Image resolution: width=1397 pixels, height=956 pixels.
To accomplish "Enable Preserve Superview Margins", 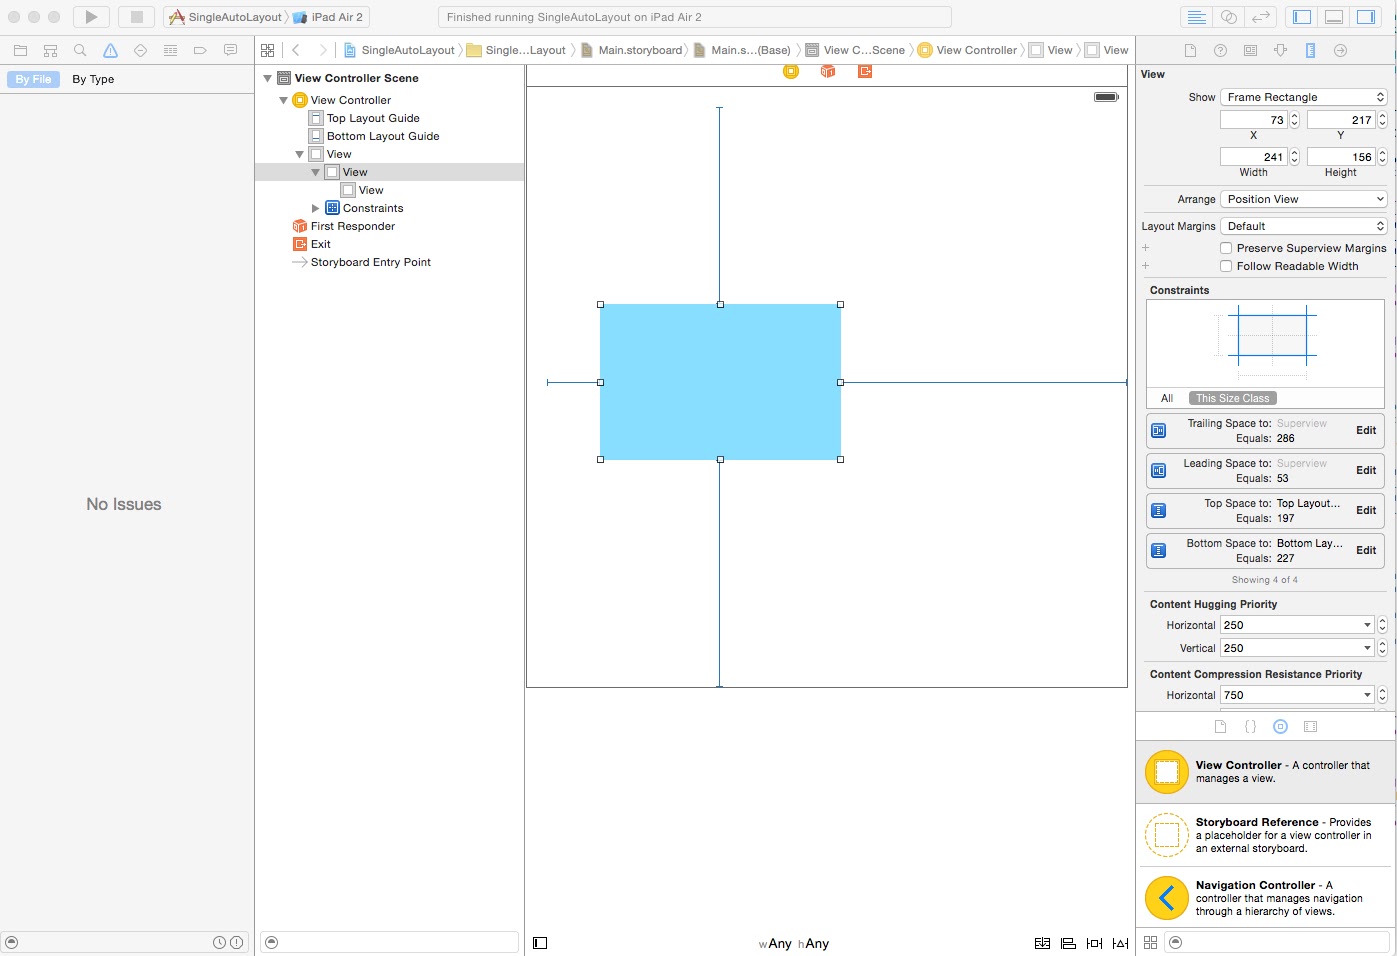I will [x=1226, y=248].
